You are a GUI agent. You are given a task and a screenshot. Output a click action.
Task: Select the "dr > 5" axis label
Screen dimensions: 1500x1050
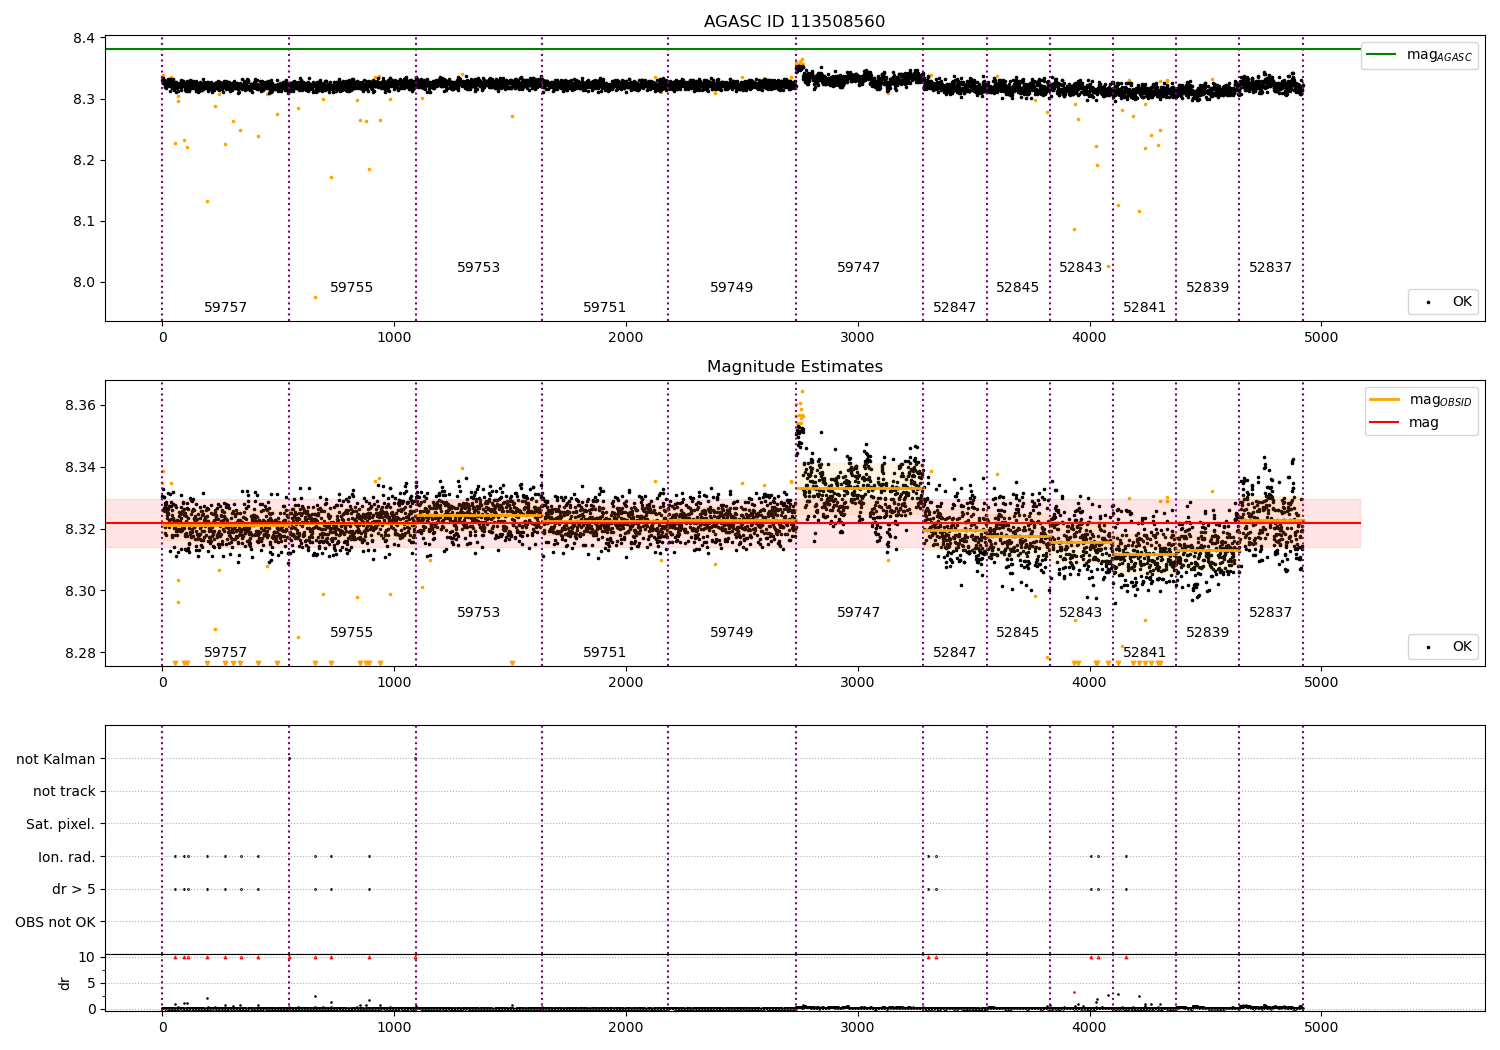(x=73, y=889)
